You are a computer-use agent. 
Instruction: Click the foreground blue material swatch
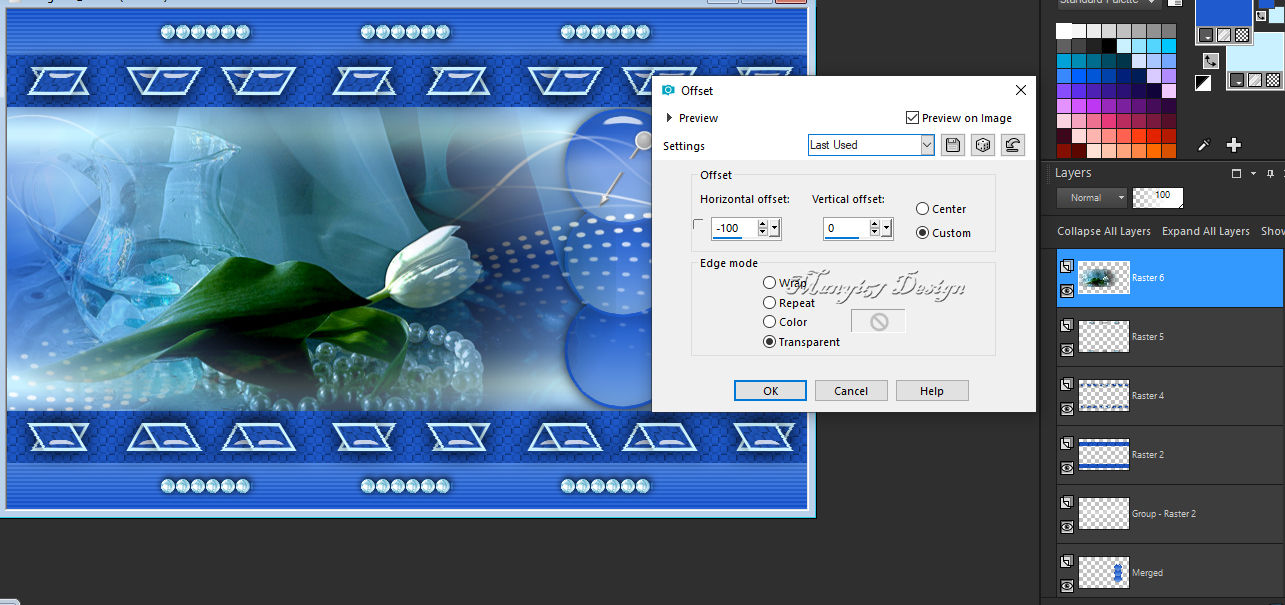[1224, 12]
